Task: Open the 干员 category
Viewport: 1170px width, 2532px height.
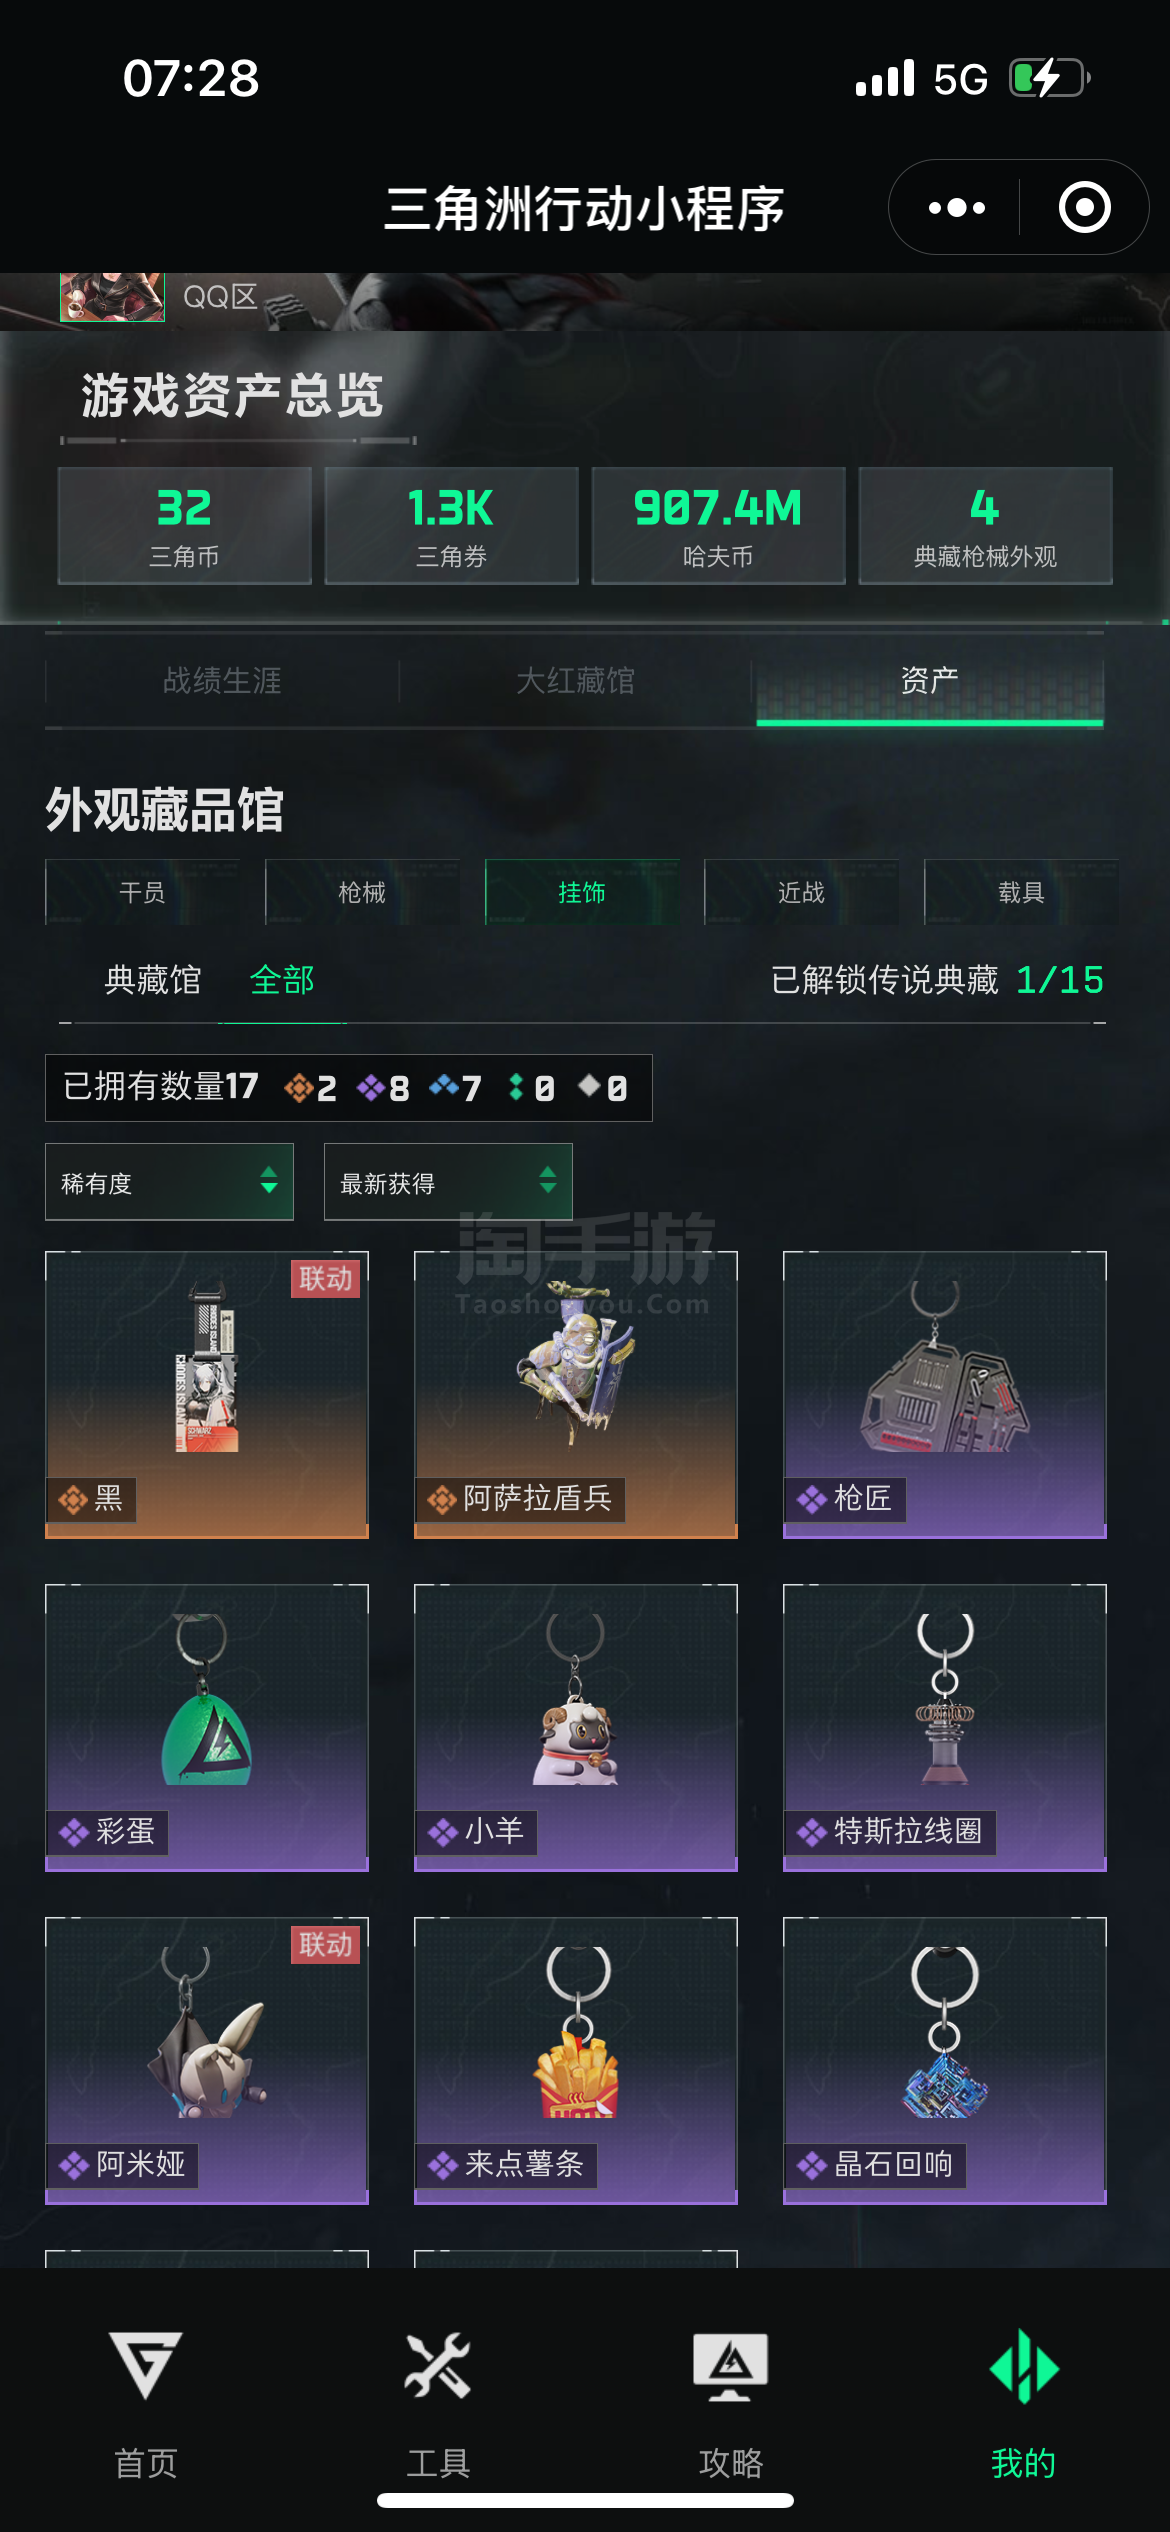Action: 142,892
